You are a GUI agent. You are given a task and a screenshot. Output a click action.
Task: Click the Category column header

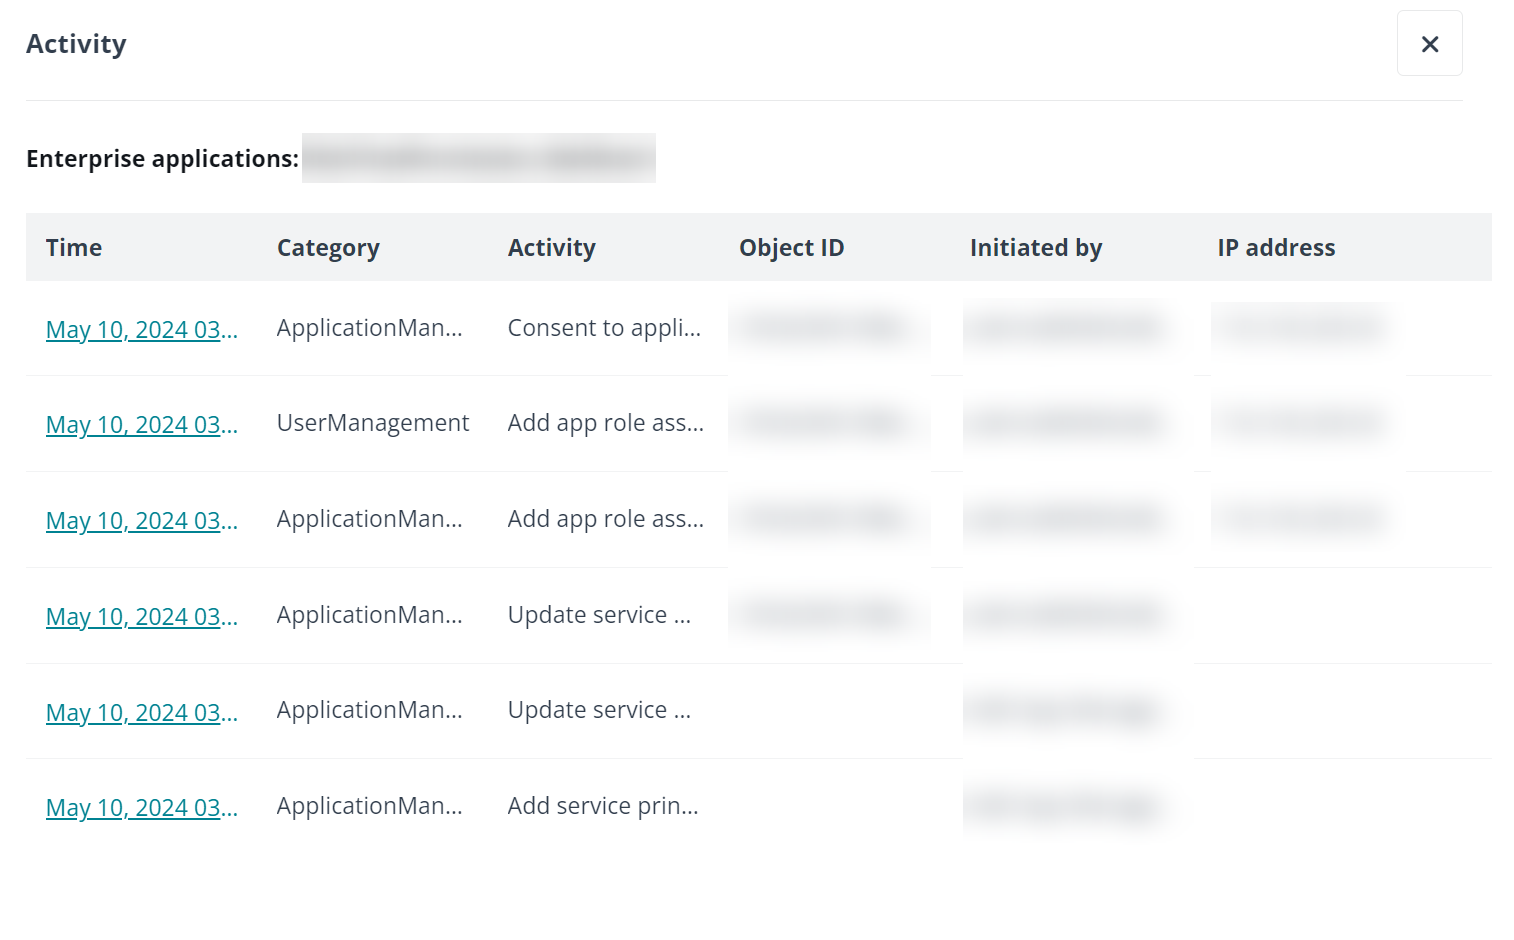(x=328, y=248)
